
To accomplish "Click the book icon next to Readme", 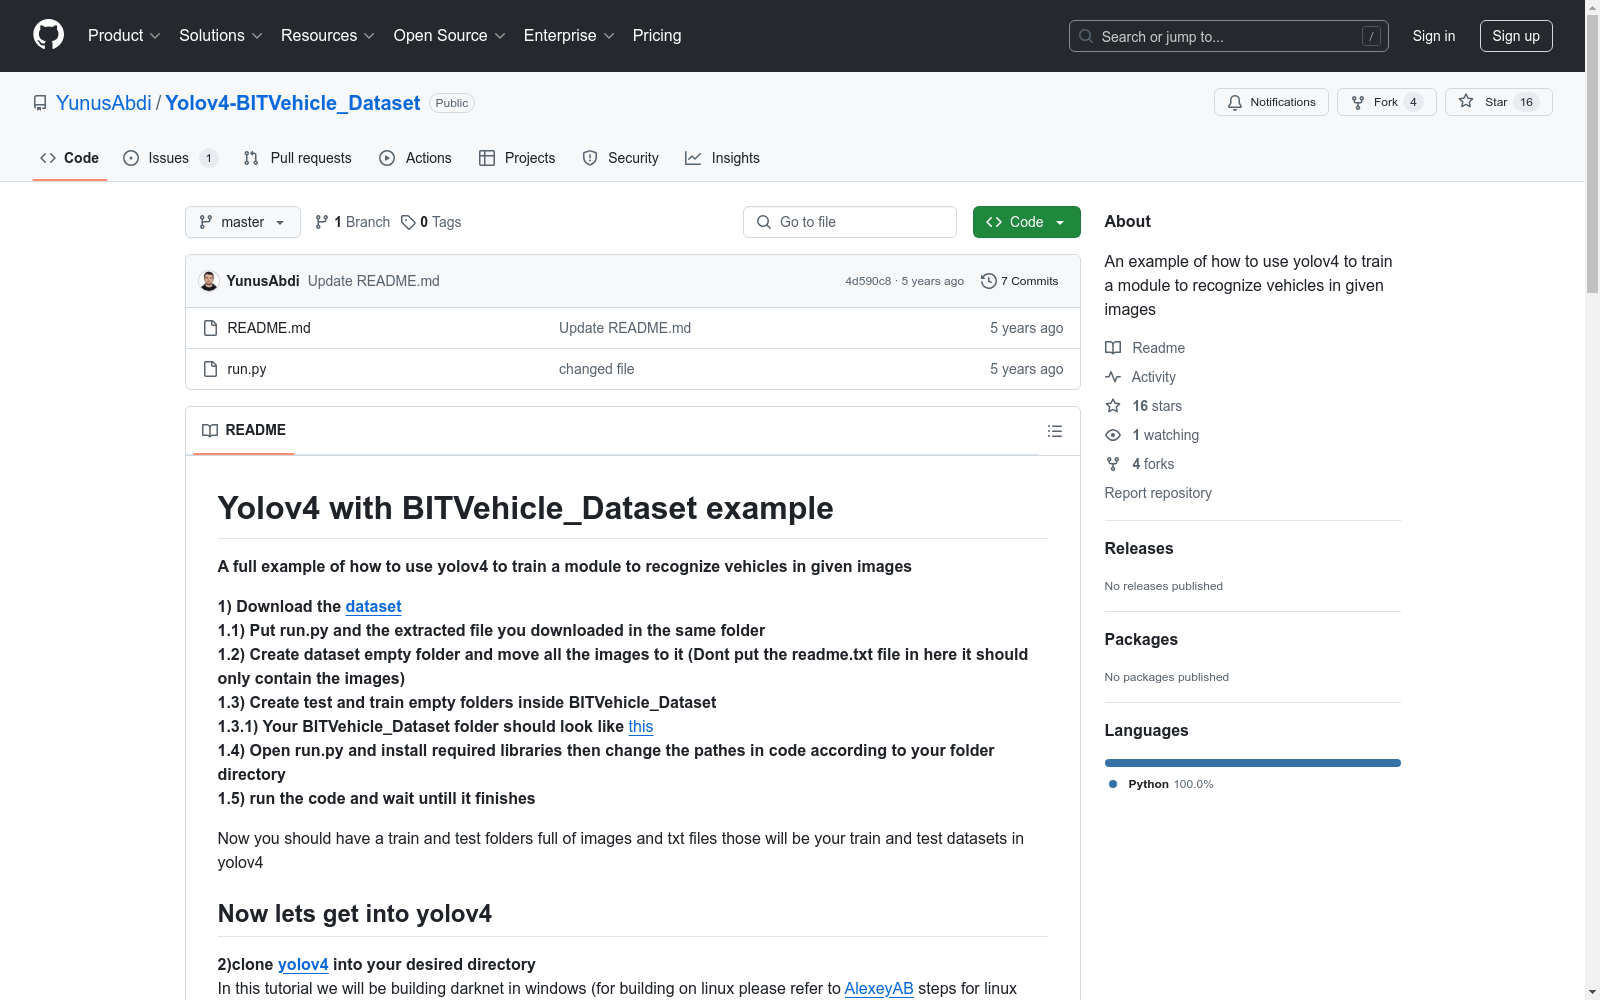I will (x=1113, y=348).
